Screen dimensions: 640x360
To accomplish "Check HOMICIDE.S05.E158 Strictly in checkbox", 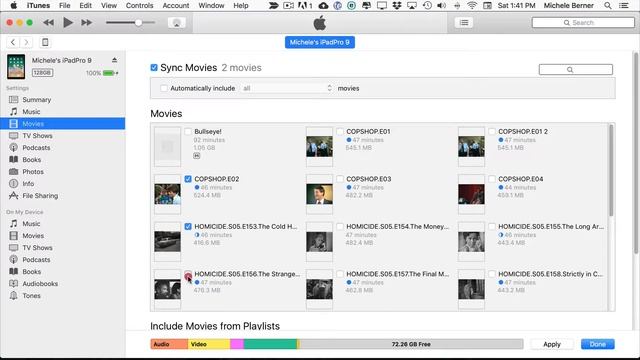I will coord(492,274).
